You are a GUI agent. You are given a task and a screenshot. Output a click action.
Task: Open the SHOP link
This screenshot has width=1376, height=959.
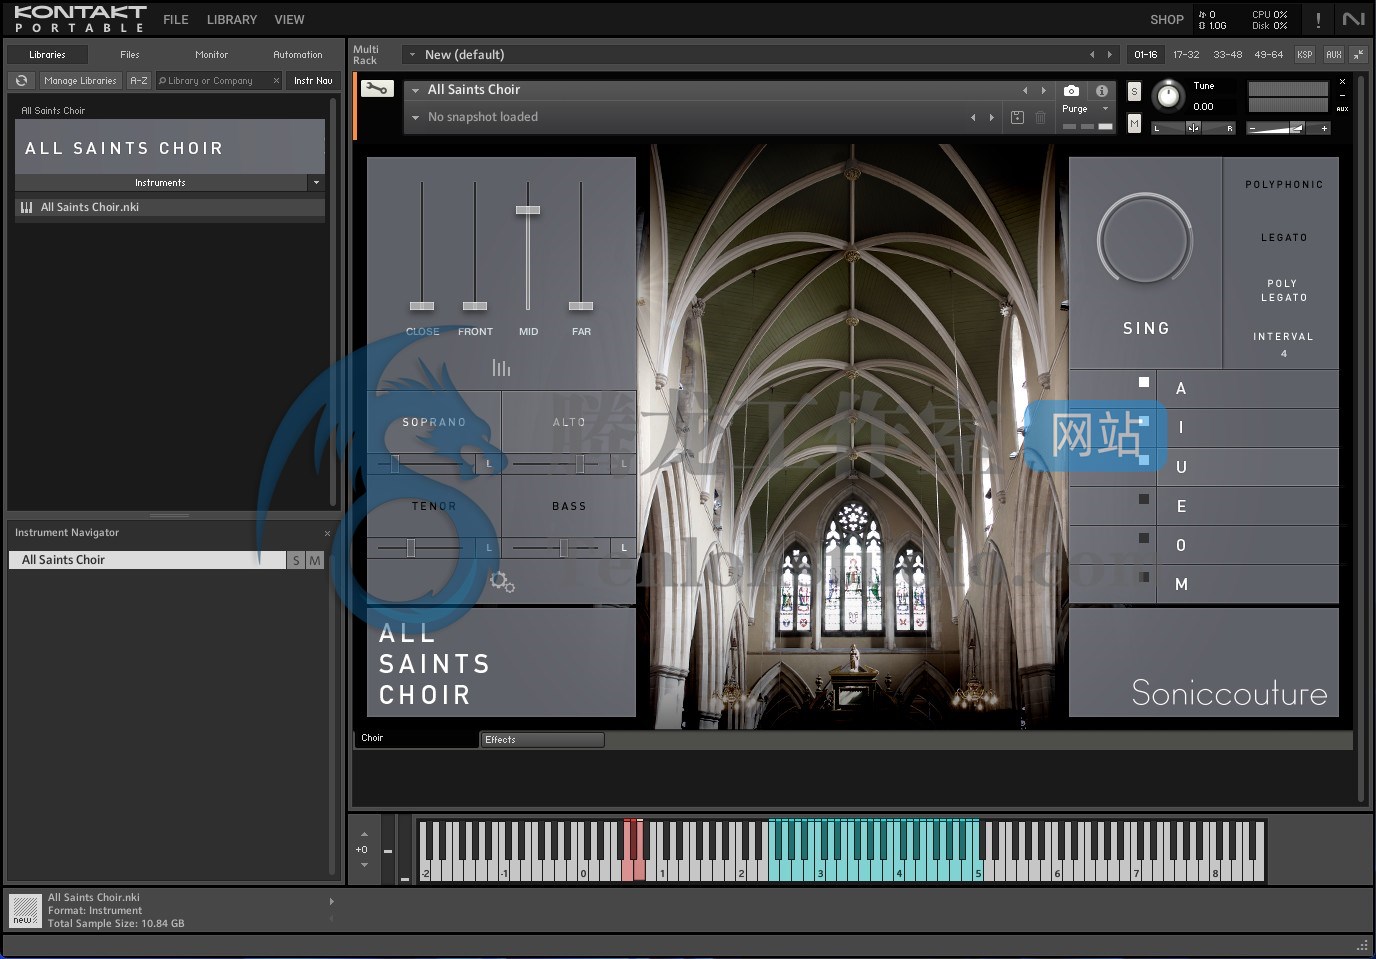[x=1167, y=20]
